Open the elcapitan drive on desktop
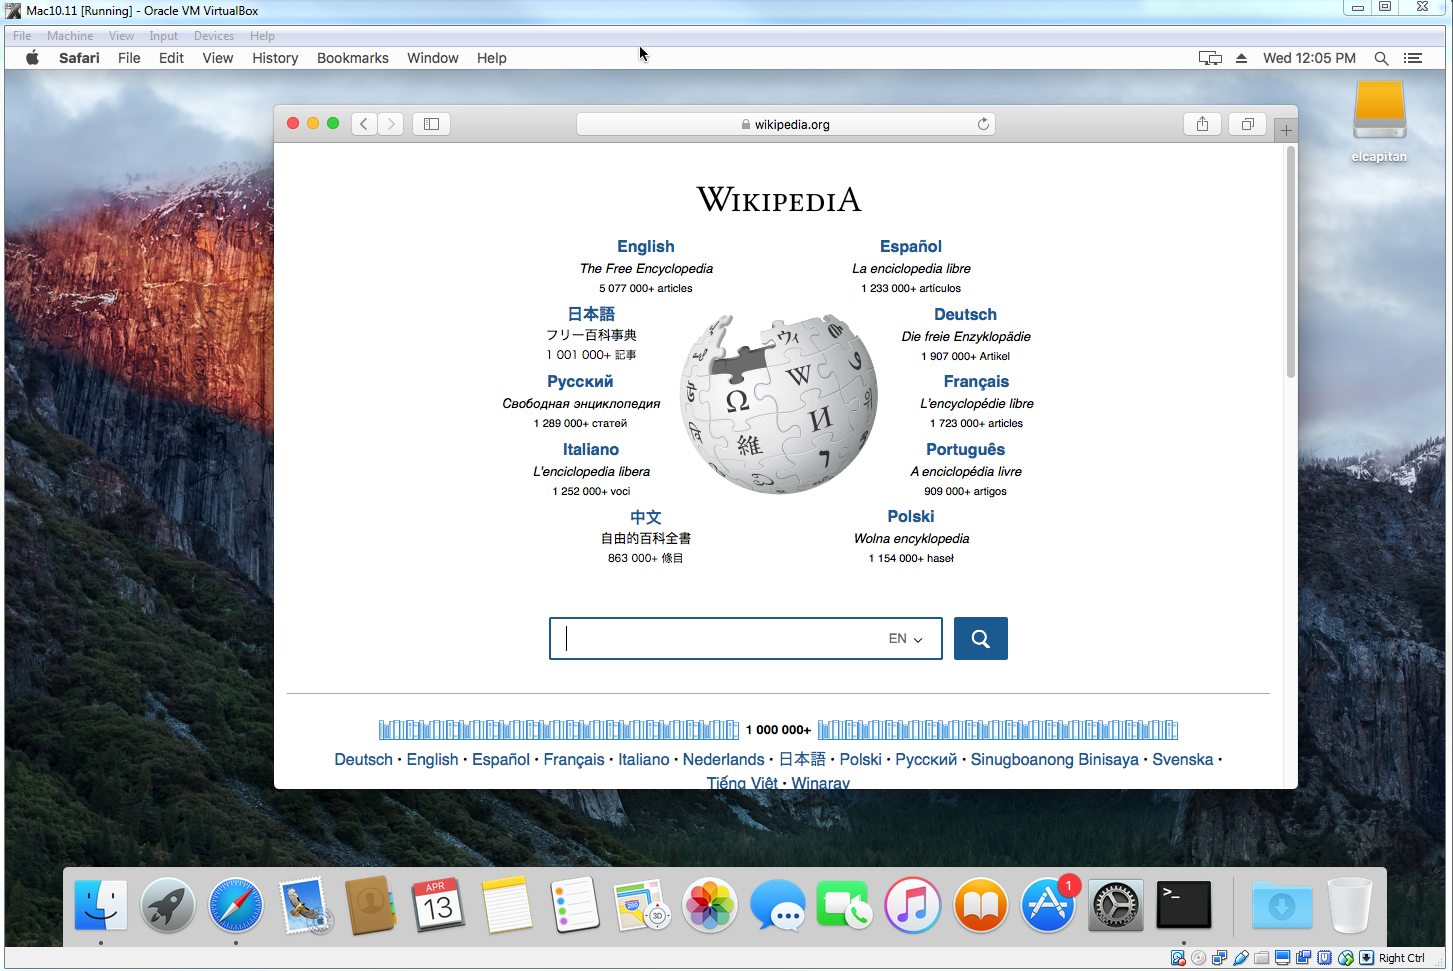This screenshot has height=971, width=1453. click(1379, 122)
